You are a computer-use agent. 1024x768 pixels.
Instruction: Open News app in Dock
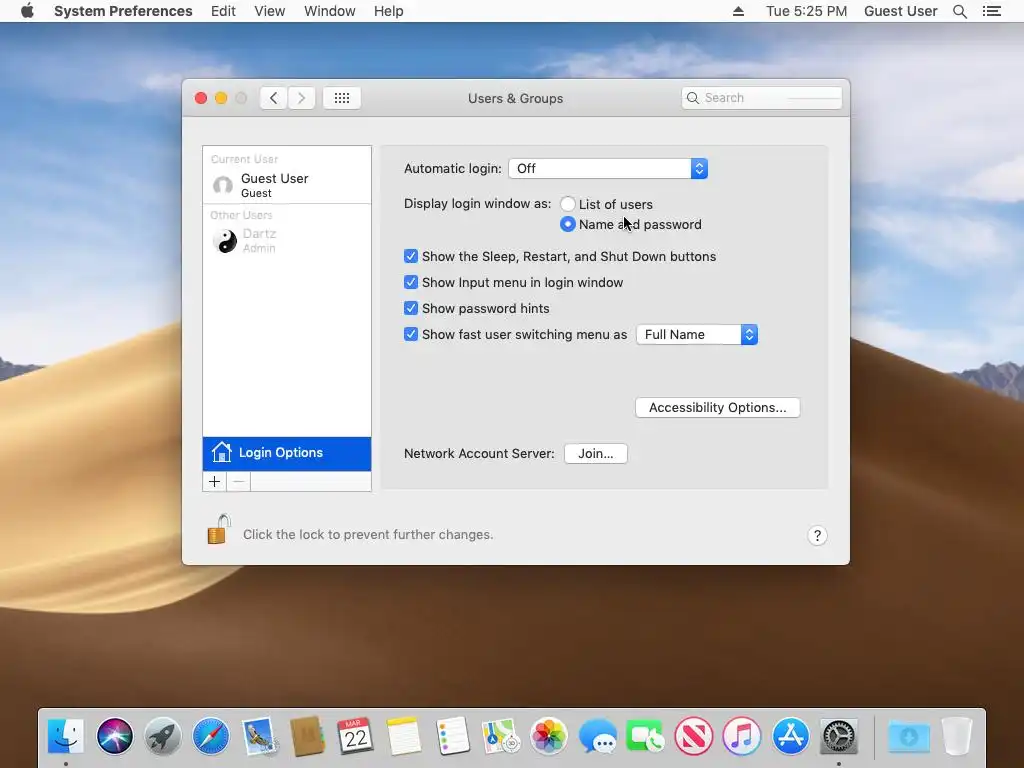(694, 736)
